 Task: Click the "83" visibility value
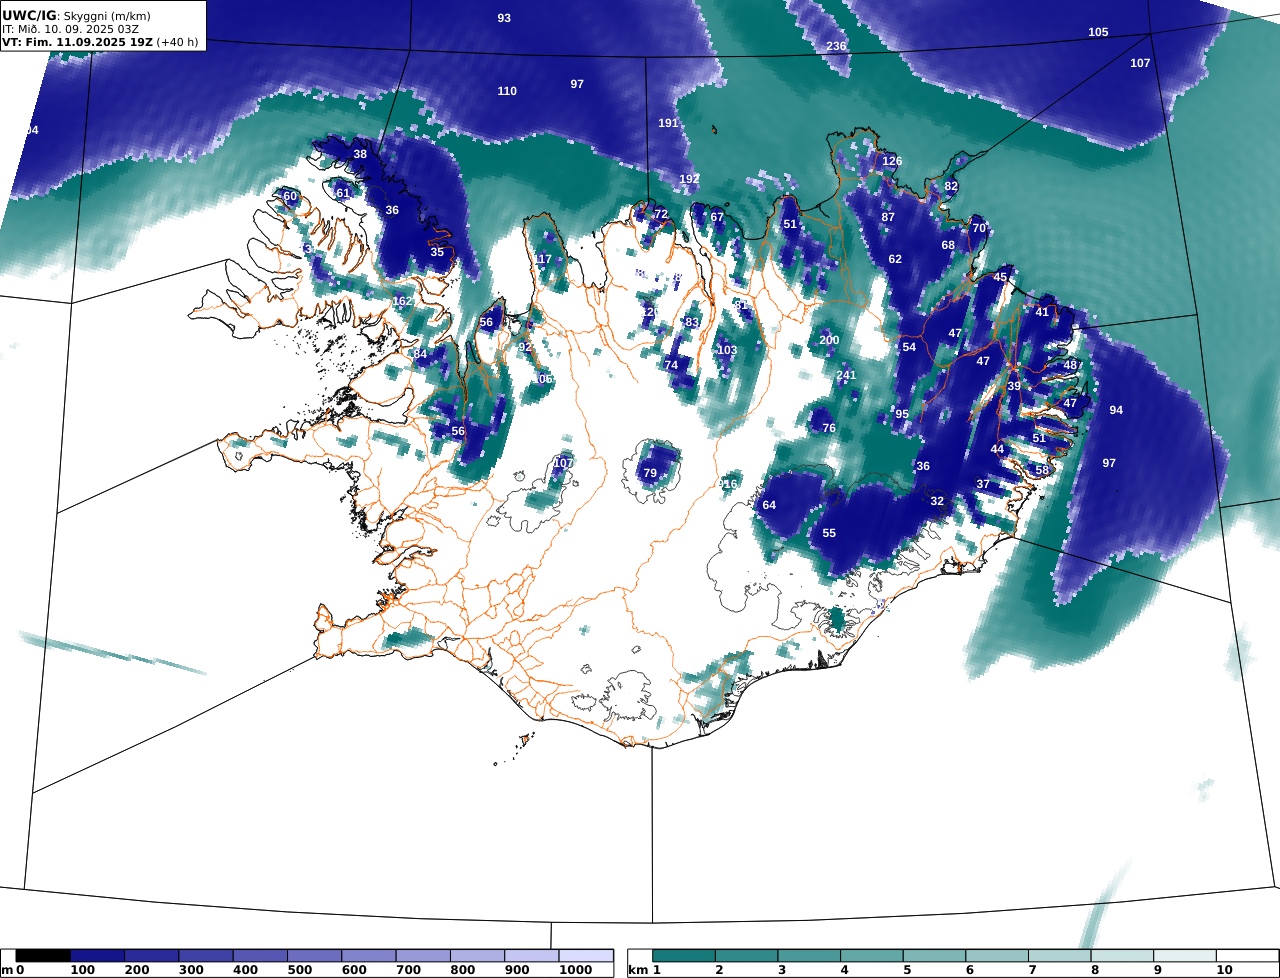pyautogui.click(x=692, y=322)
